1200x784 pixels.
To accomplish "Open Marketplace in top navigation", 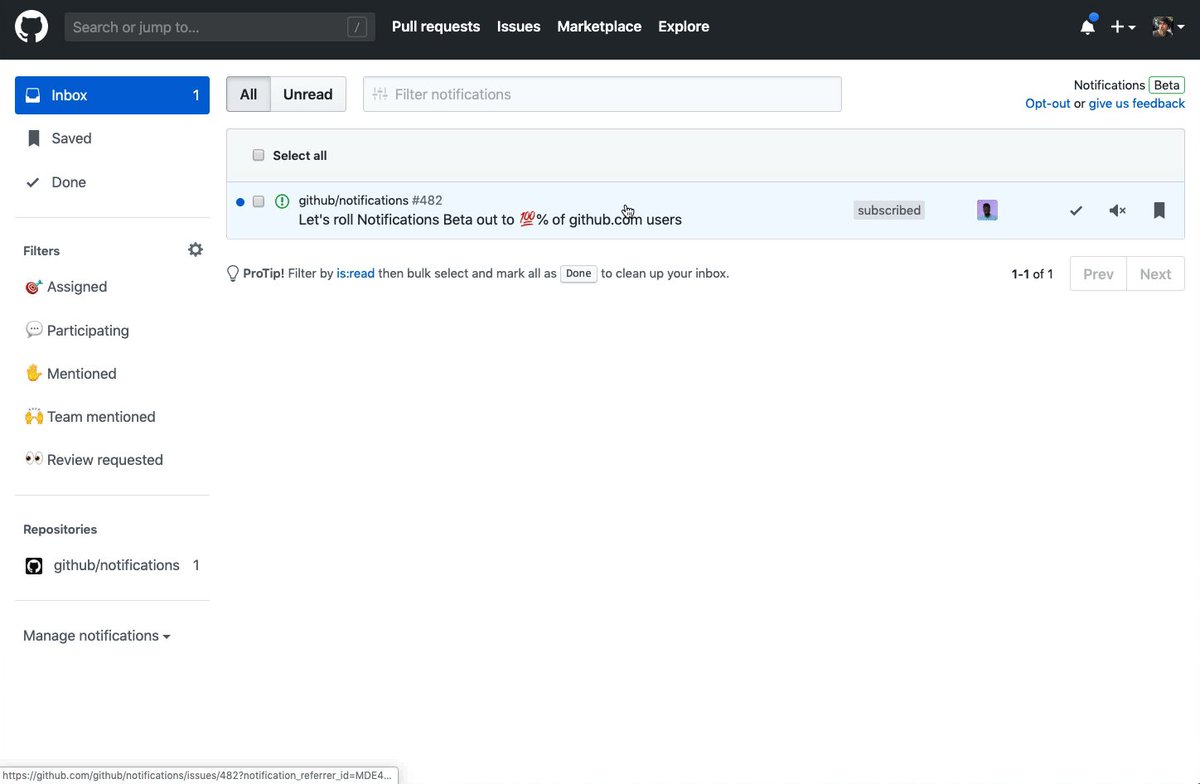I will [x=599, y=27].
